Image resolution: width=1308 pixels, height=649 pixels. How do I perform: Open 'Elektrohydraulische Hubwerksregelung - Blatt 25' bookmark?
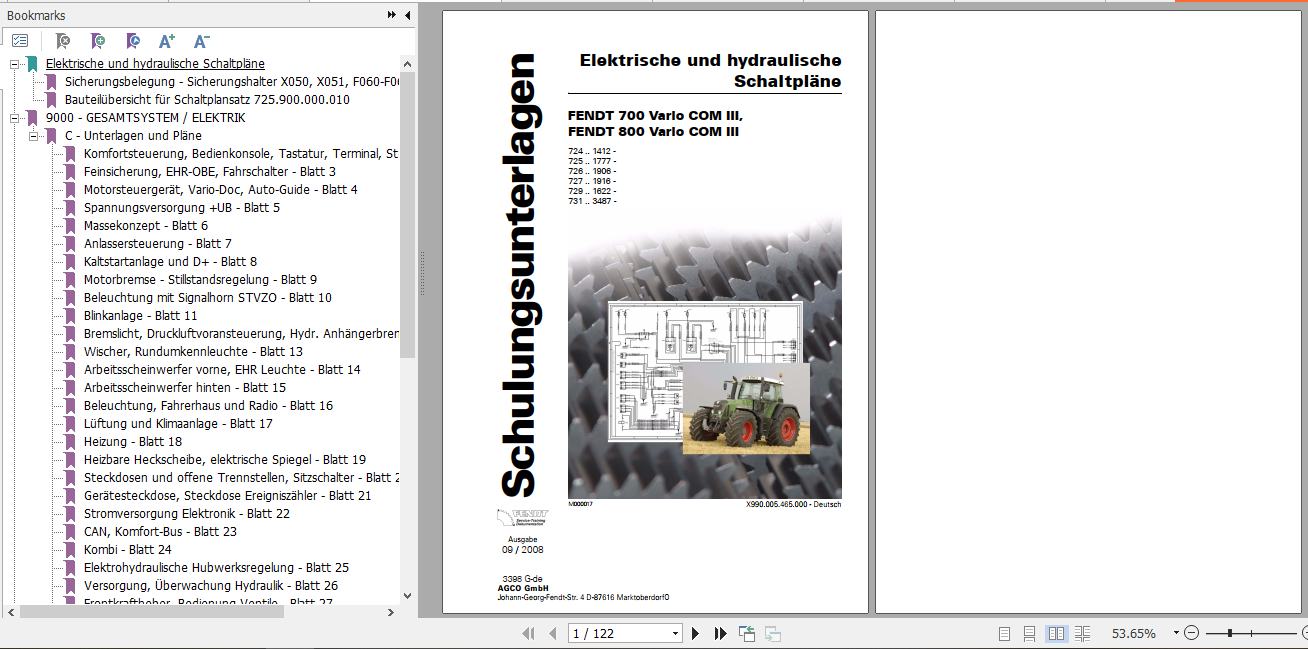click(216, 568)
